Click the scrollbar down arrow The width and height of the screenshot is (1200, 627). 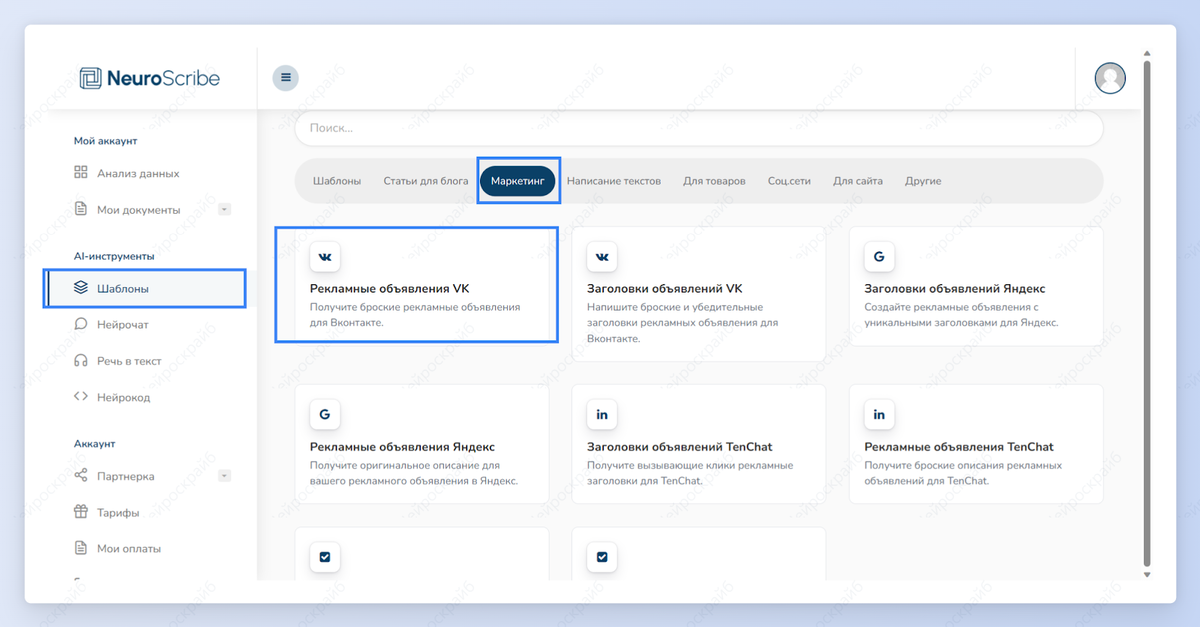click(x=1146, y=575)
